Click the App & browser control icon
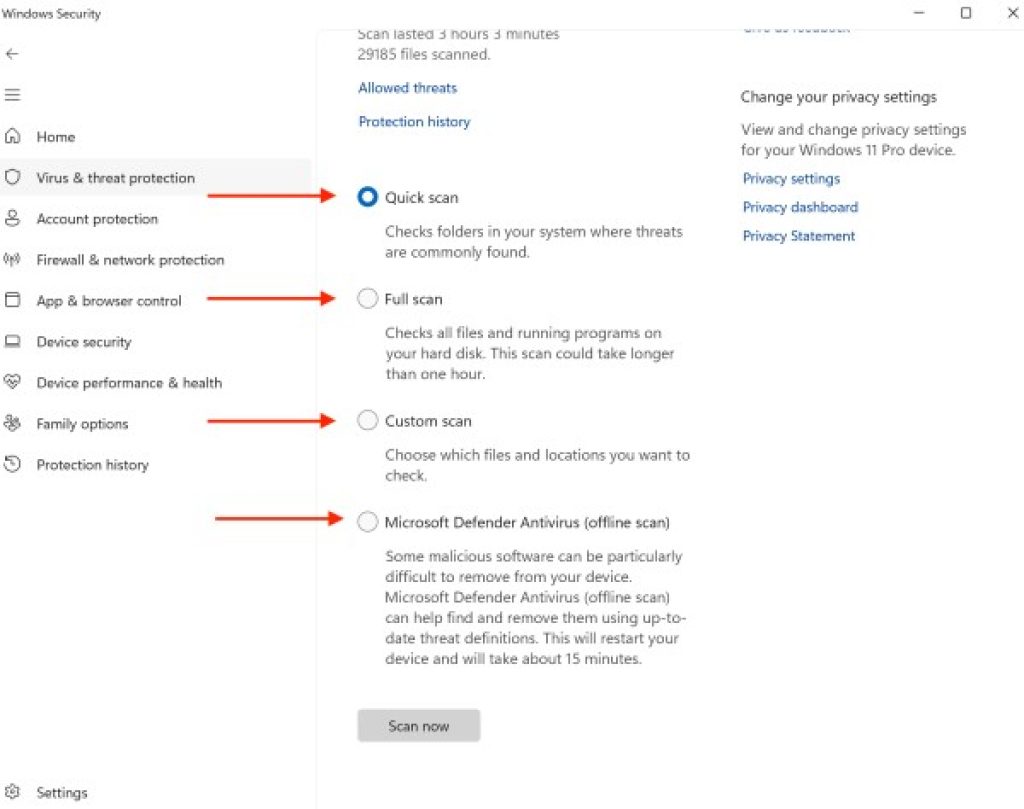 [13, 301]
